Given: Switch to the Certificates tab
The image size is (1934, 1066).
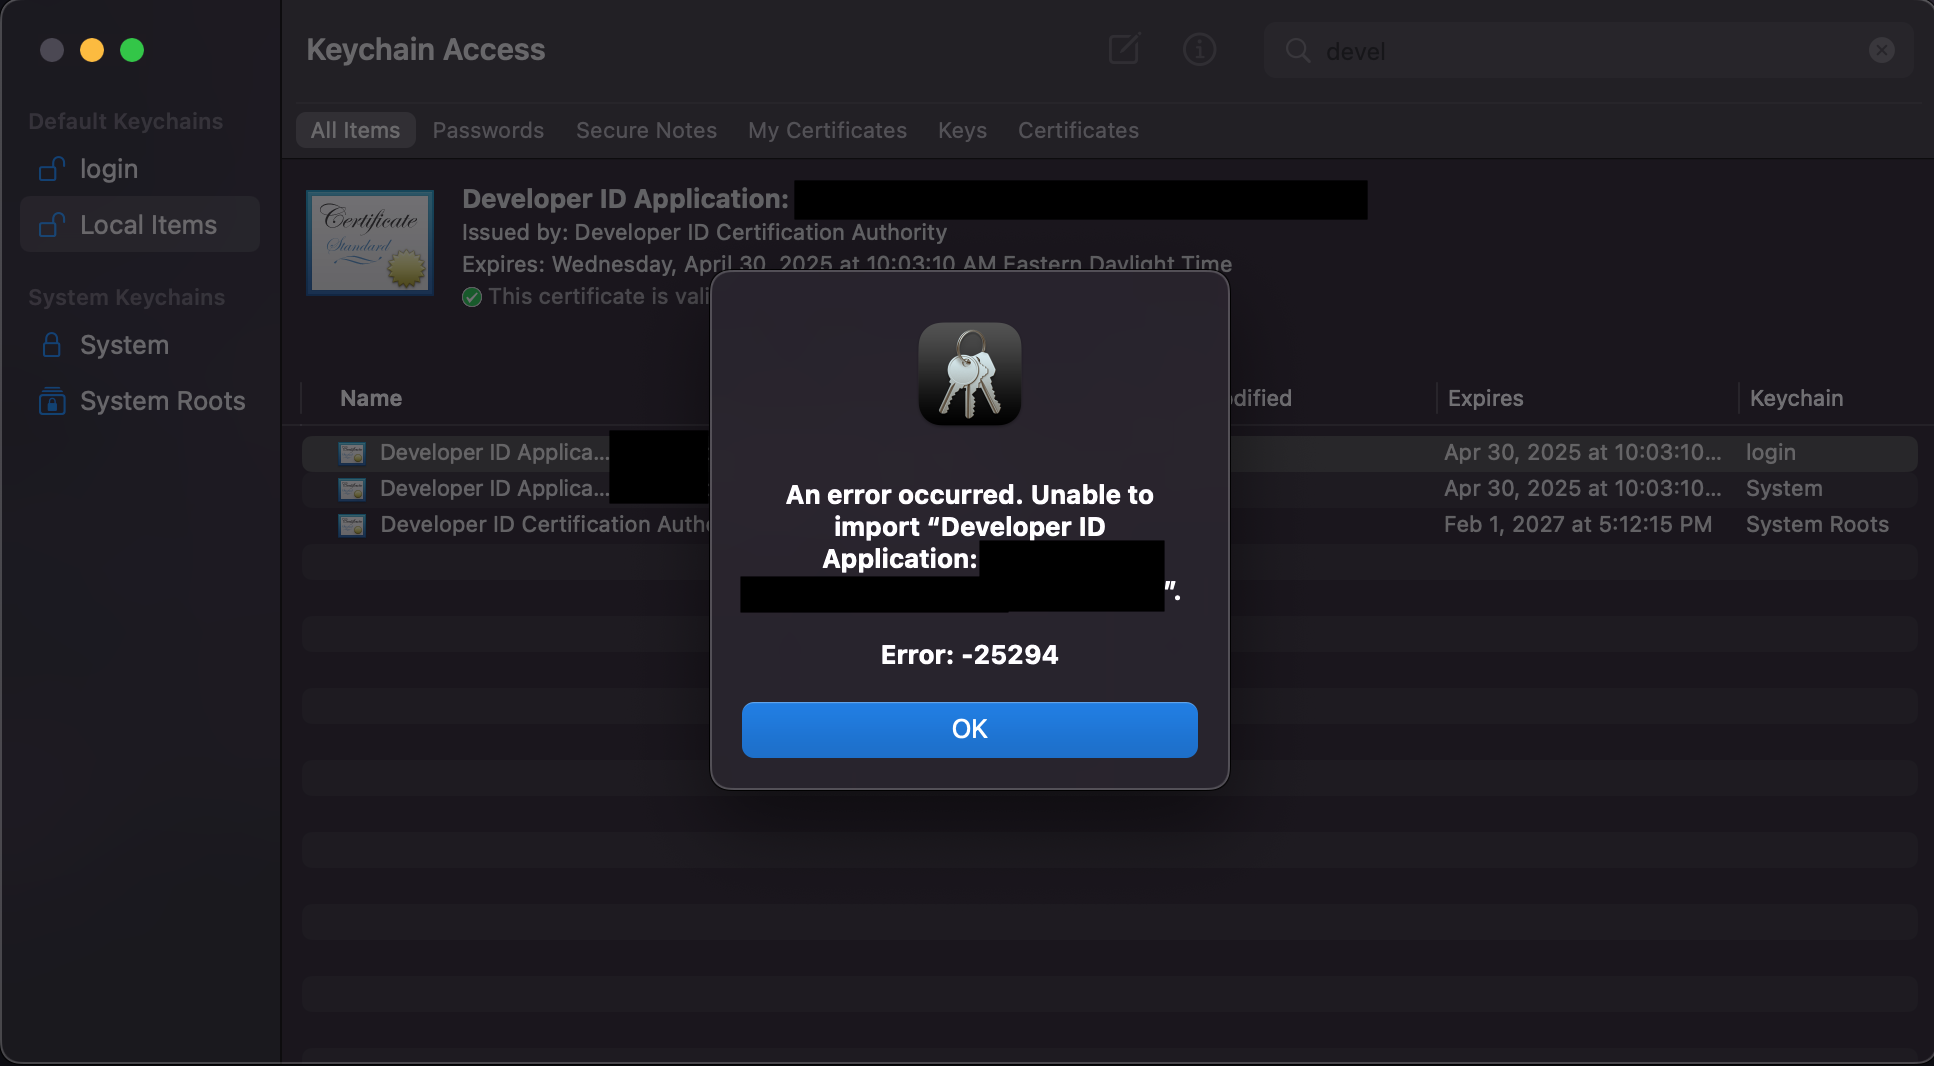Looking at the screenshot, I should point(1078,130).
